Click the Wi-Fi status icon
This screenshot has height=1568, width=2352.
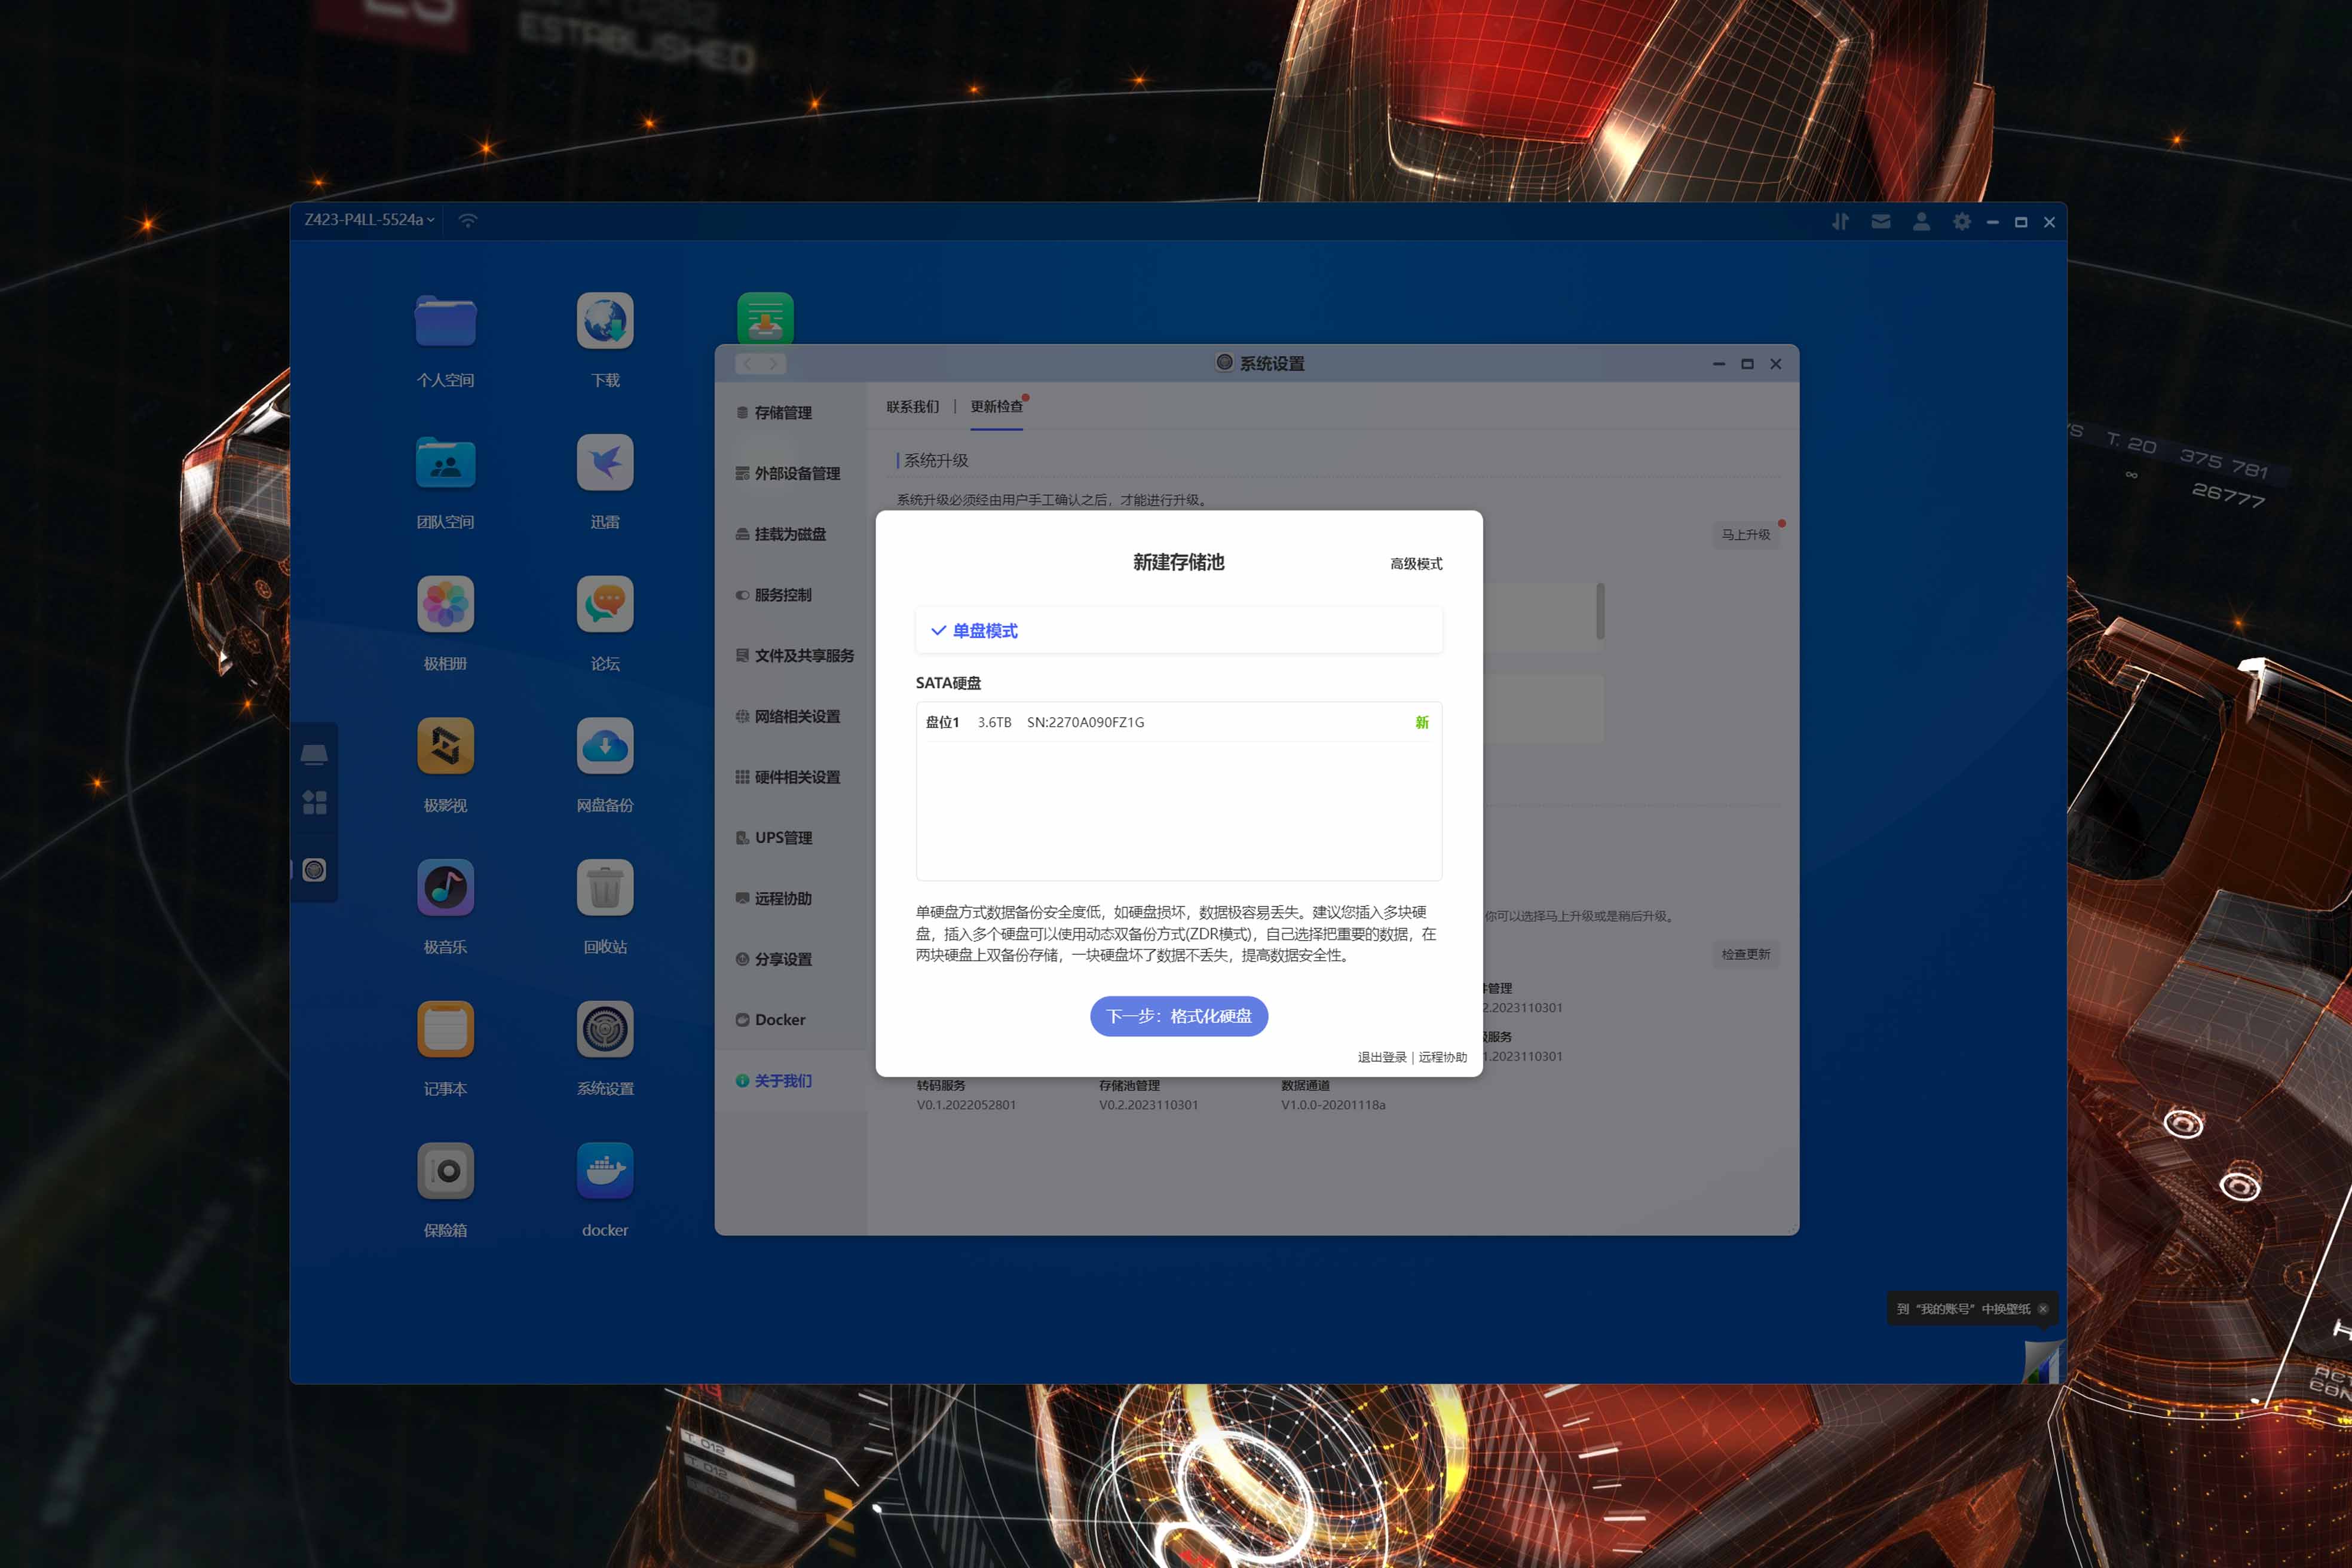[x=468, y=220]
